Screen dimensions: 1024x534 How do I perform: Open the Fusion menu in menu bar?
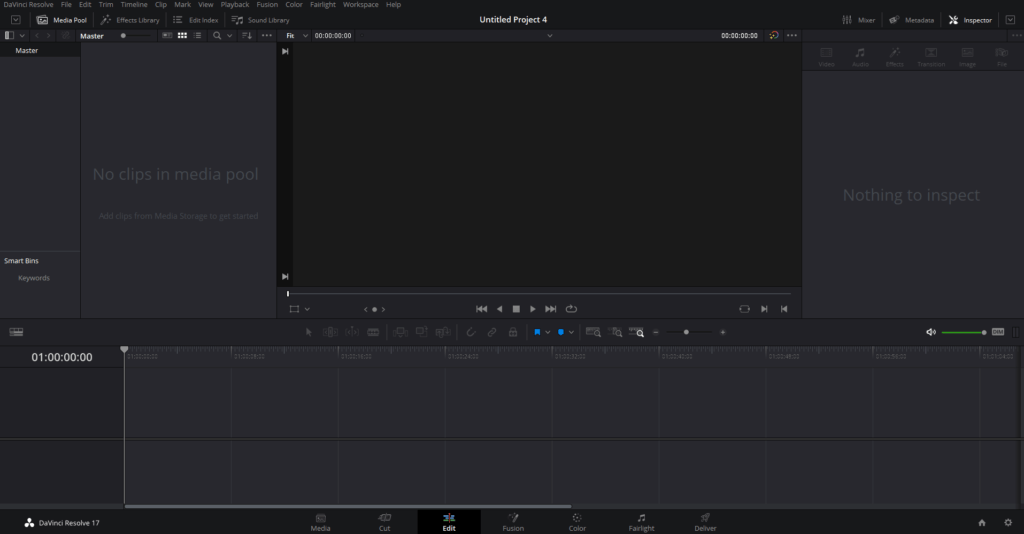pos(267,5)
